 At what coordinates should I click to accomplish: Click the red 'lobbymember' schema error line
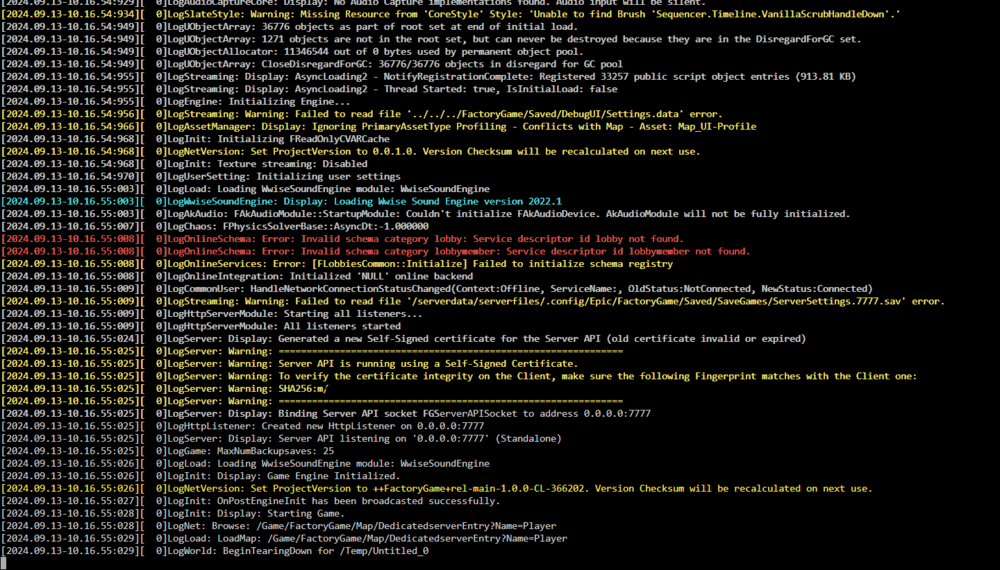coord(376,251)
